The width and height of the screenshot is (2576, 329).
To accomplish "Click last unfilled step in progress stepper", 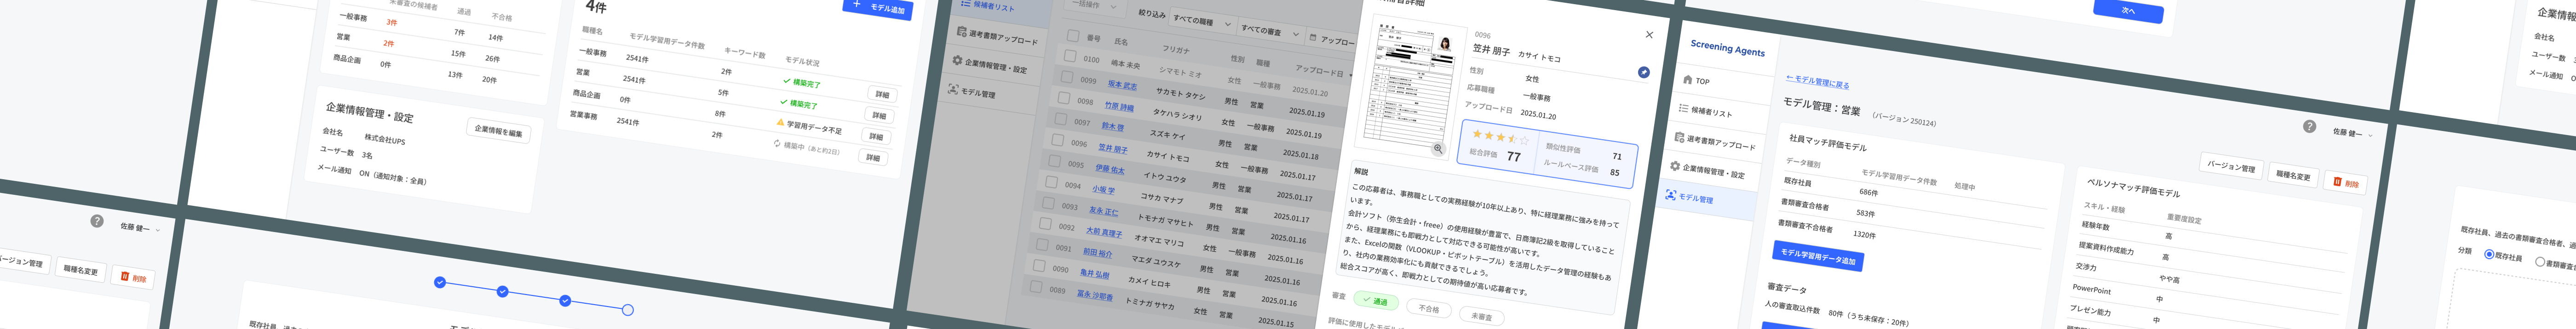I will (627, 310).
